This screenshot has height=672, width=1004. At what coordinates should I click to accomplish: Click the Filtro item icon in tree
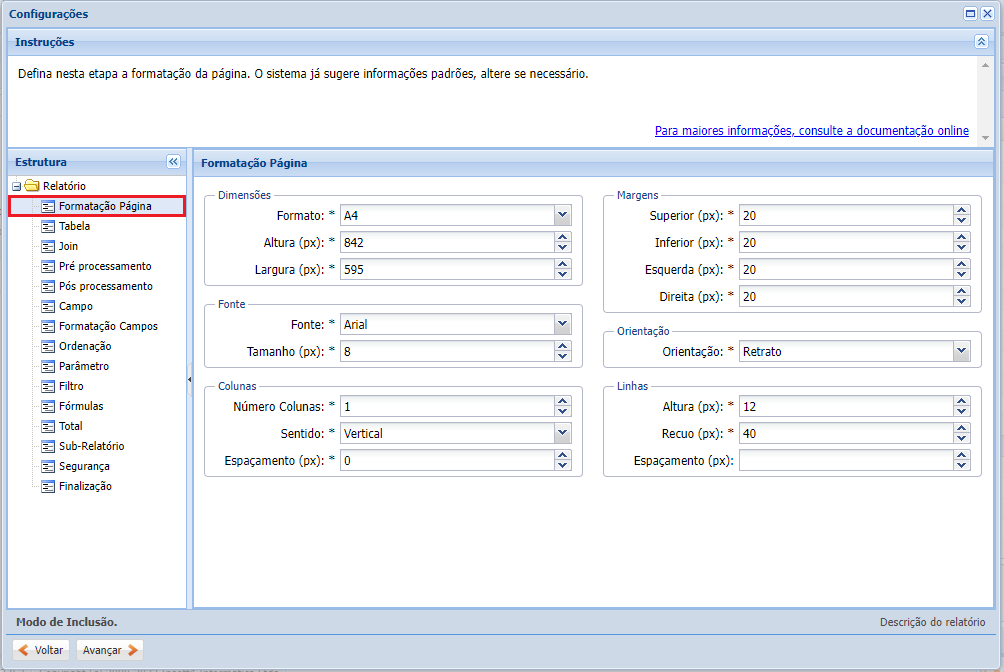click(47, 386)
